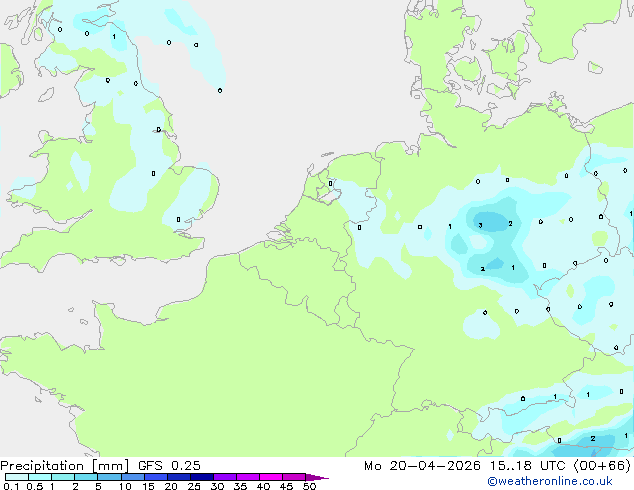Click the 0.1–0.5 mm palest legend swatch
The height and width of the screenshot is (490, 634).
click(17, 477)
